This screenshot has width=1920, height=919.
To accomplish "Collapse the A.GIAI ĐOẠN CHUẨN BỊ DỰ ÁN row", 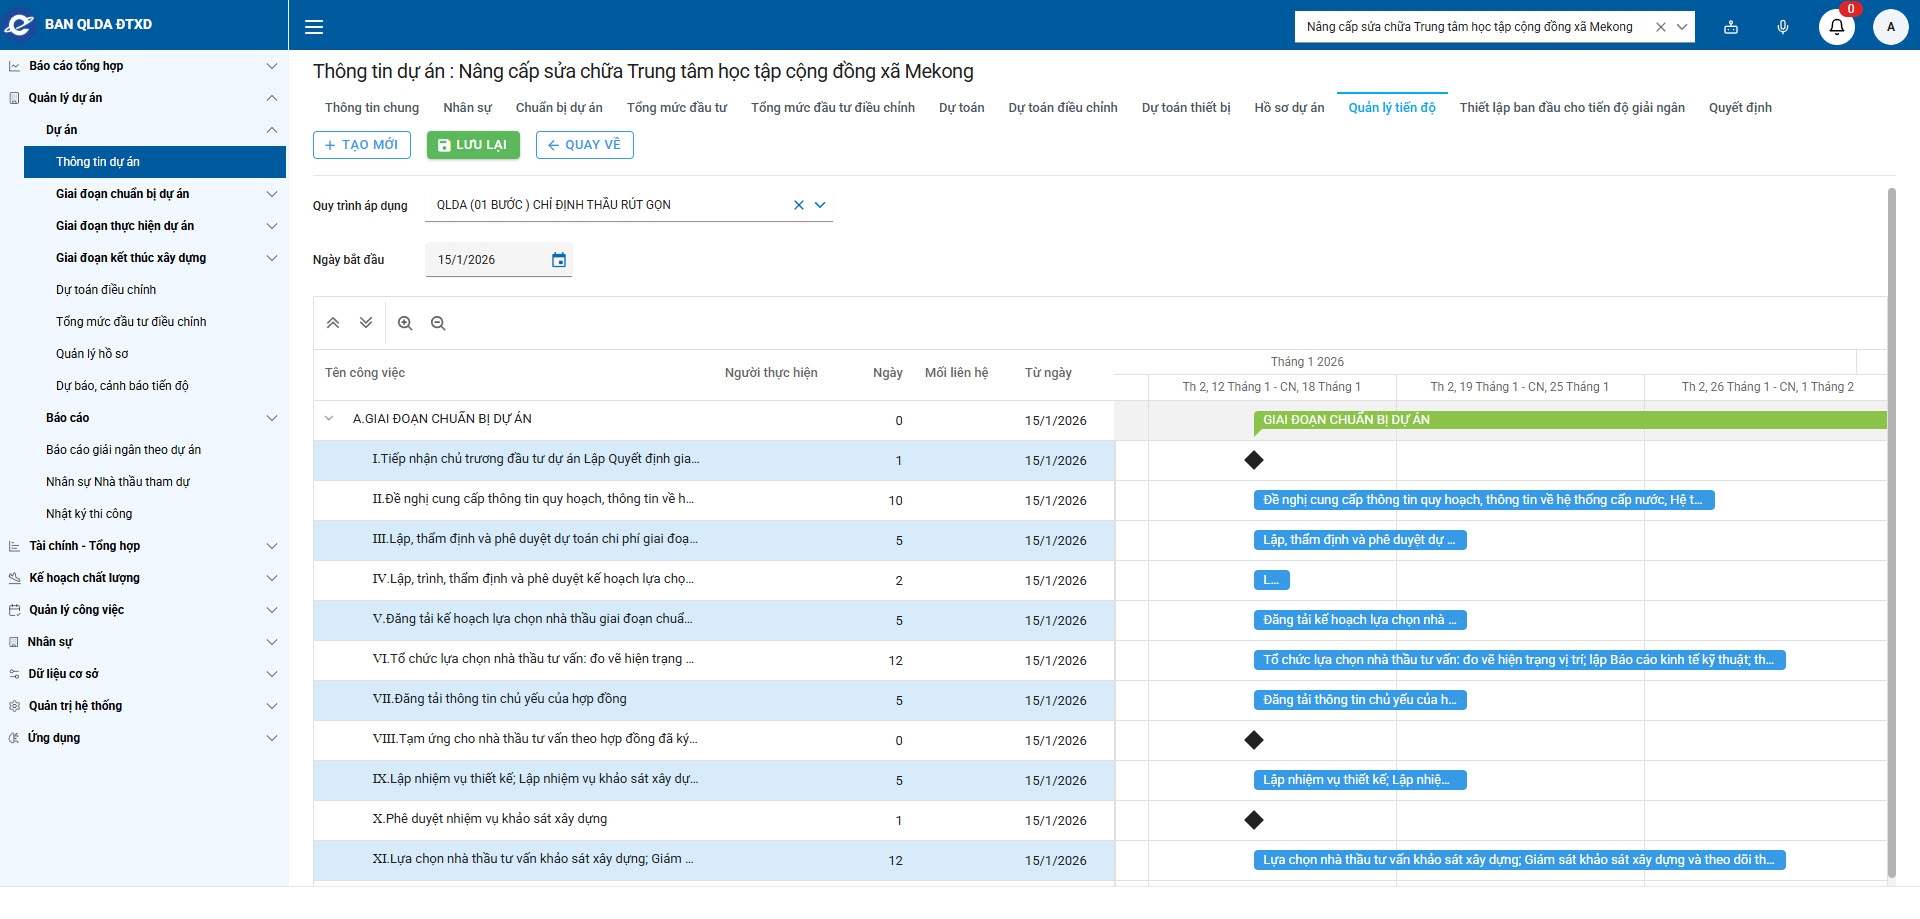I will [x=329, y=419].
